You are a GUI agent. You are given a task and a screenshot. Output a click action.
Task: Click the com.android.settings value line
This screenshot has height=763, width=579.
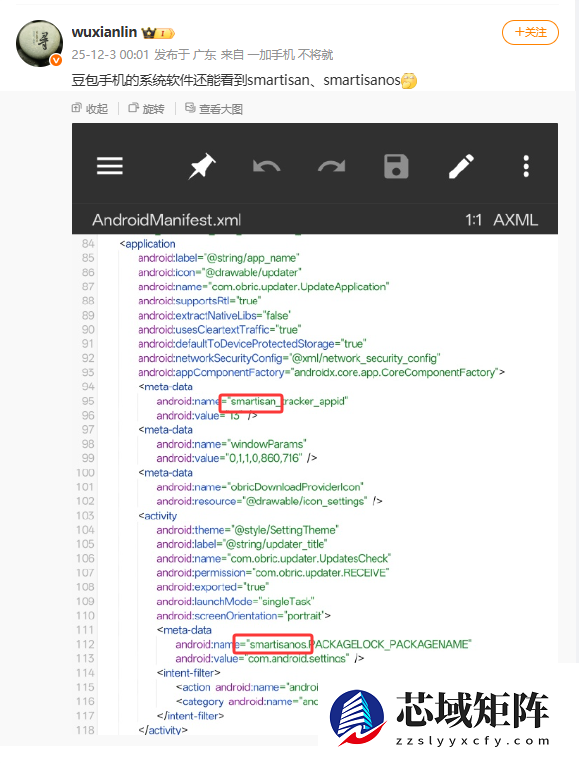point(270,658)
